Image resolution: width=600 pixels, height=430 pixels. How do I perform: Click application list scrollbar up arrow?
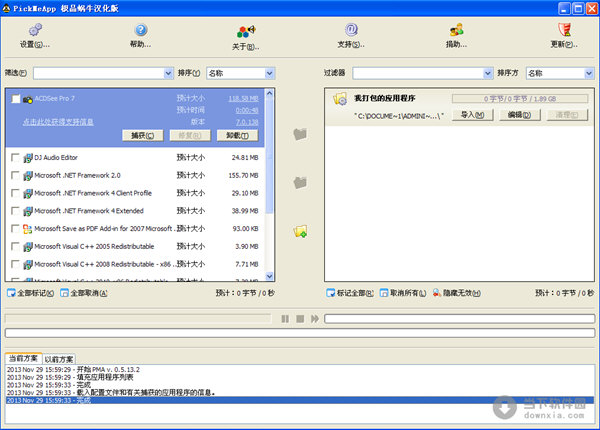pos(269,93)
